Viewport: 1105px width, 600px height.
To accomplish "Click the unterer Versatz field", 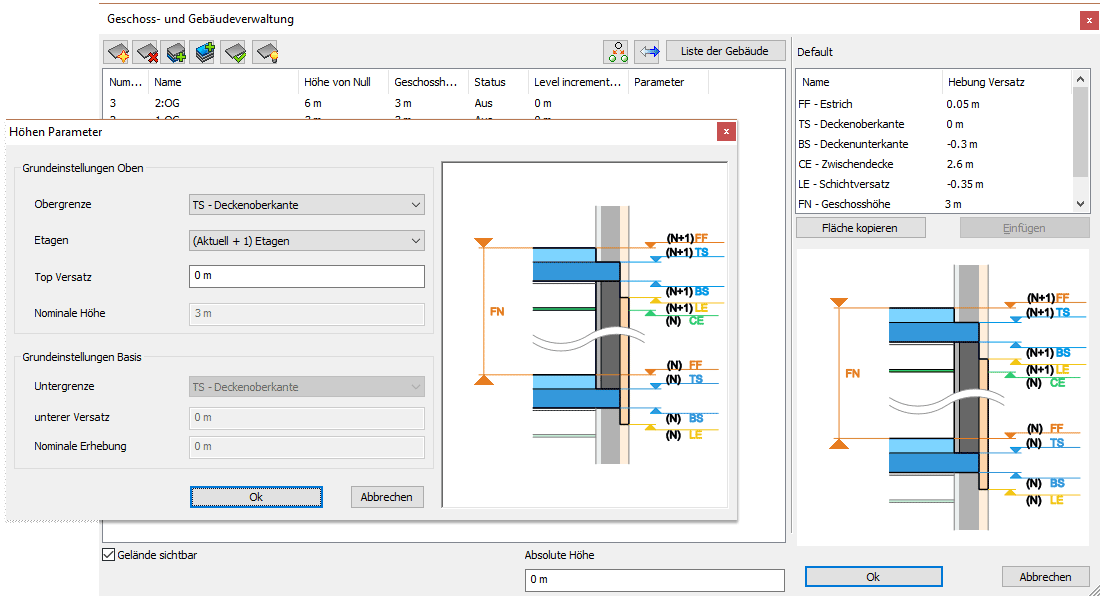I will pyautogui.click(x=307, y=417).
